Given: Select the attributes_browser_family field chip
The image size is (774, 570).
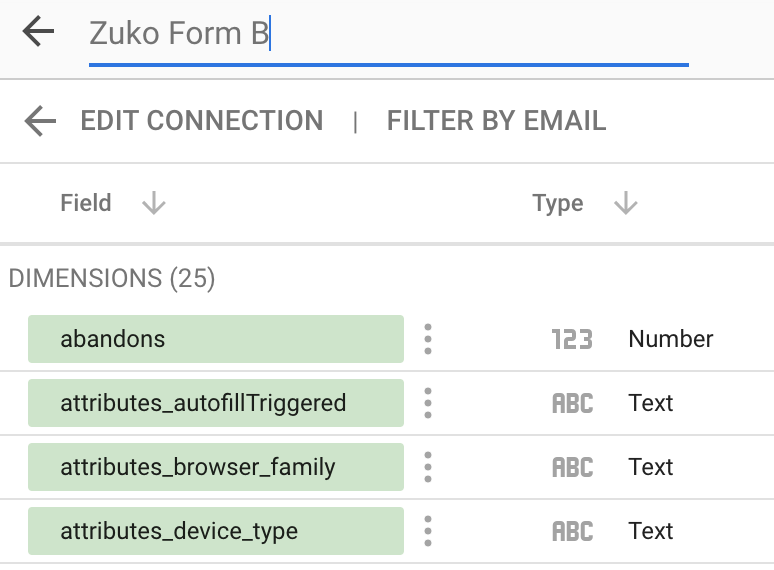Looking at the screenshot, I should (x=216, y=467).
